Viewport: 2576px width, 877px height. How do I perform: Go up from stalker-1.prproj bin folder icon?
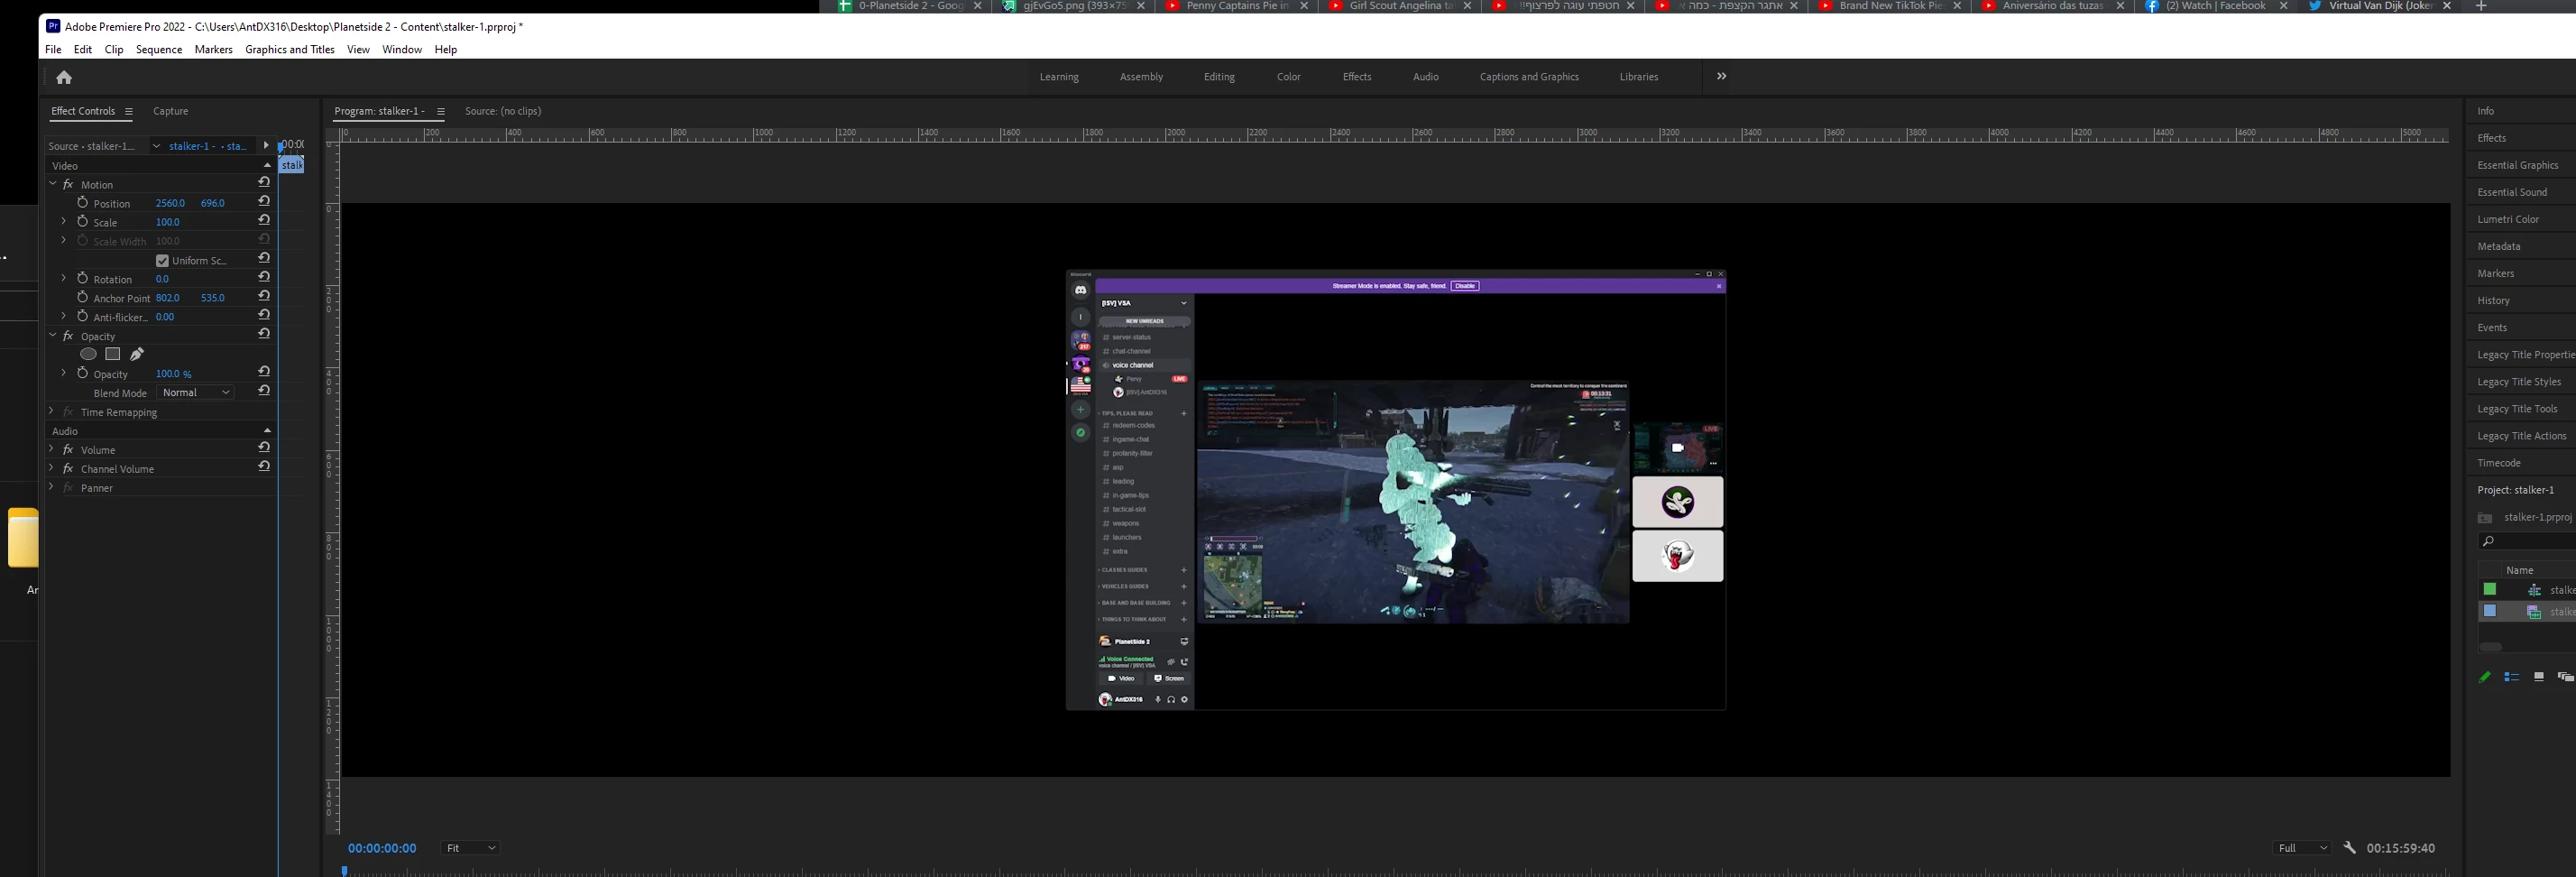click(x=2485, y=518)
